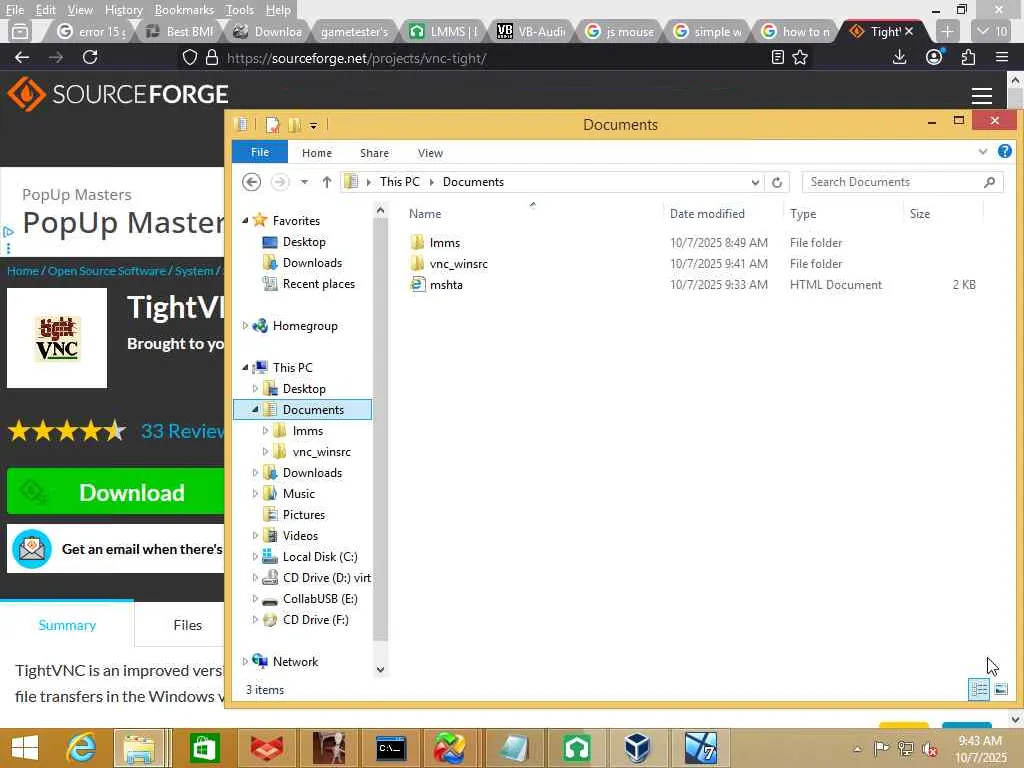Click the Explorer Forward navigation arrow

(280, 182)
